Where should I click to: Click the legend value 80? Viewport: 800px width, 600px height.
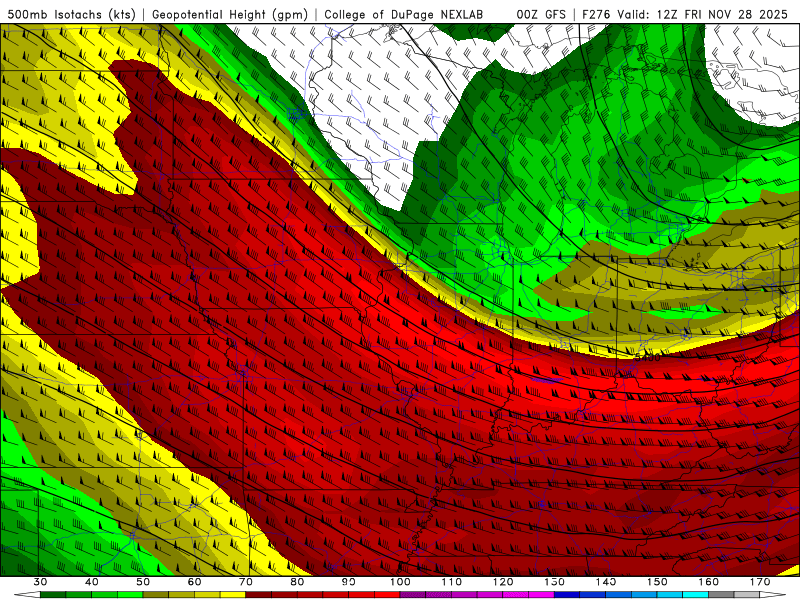pyautogui.click(x=297, y=582)
